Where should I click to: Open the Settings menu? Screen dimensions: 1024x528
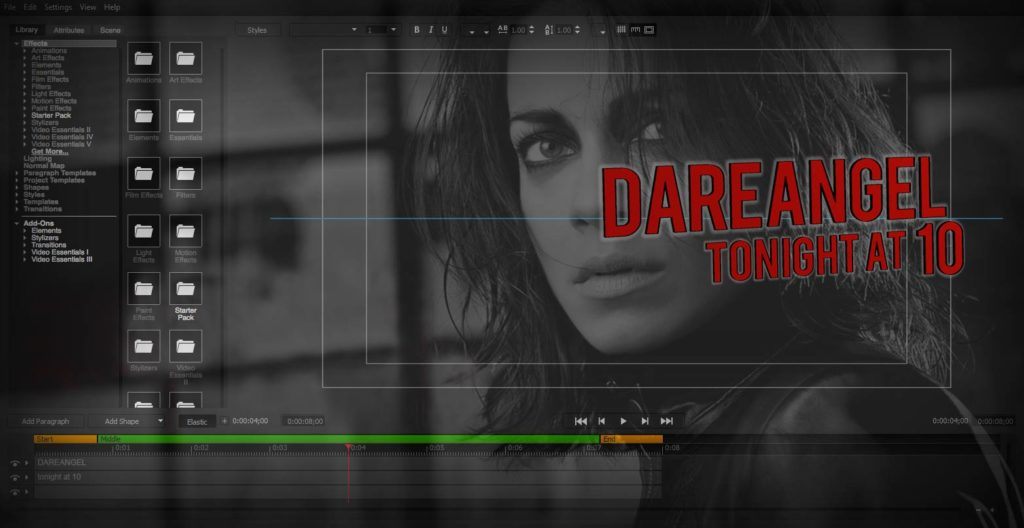coord(58,7)
